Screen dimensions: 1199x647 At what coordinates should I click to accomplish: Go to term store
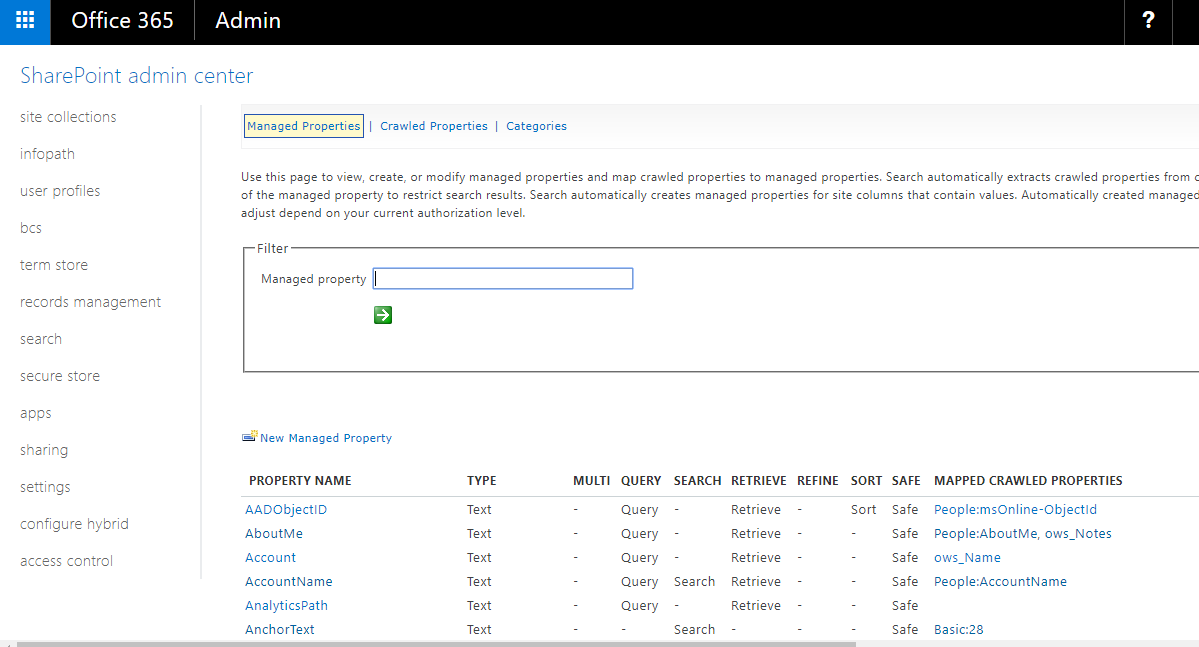click(54, 265)
